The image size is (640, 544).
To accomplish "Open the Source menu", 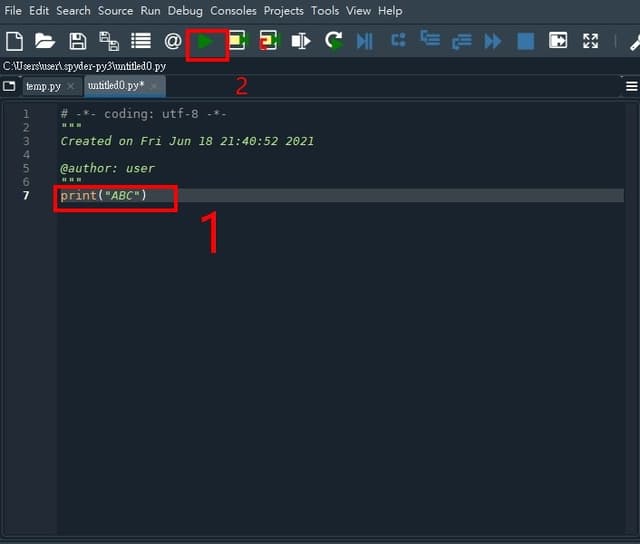I will pos(116,11).
